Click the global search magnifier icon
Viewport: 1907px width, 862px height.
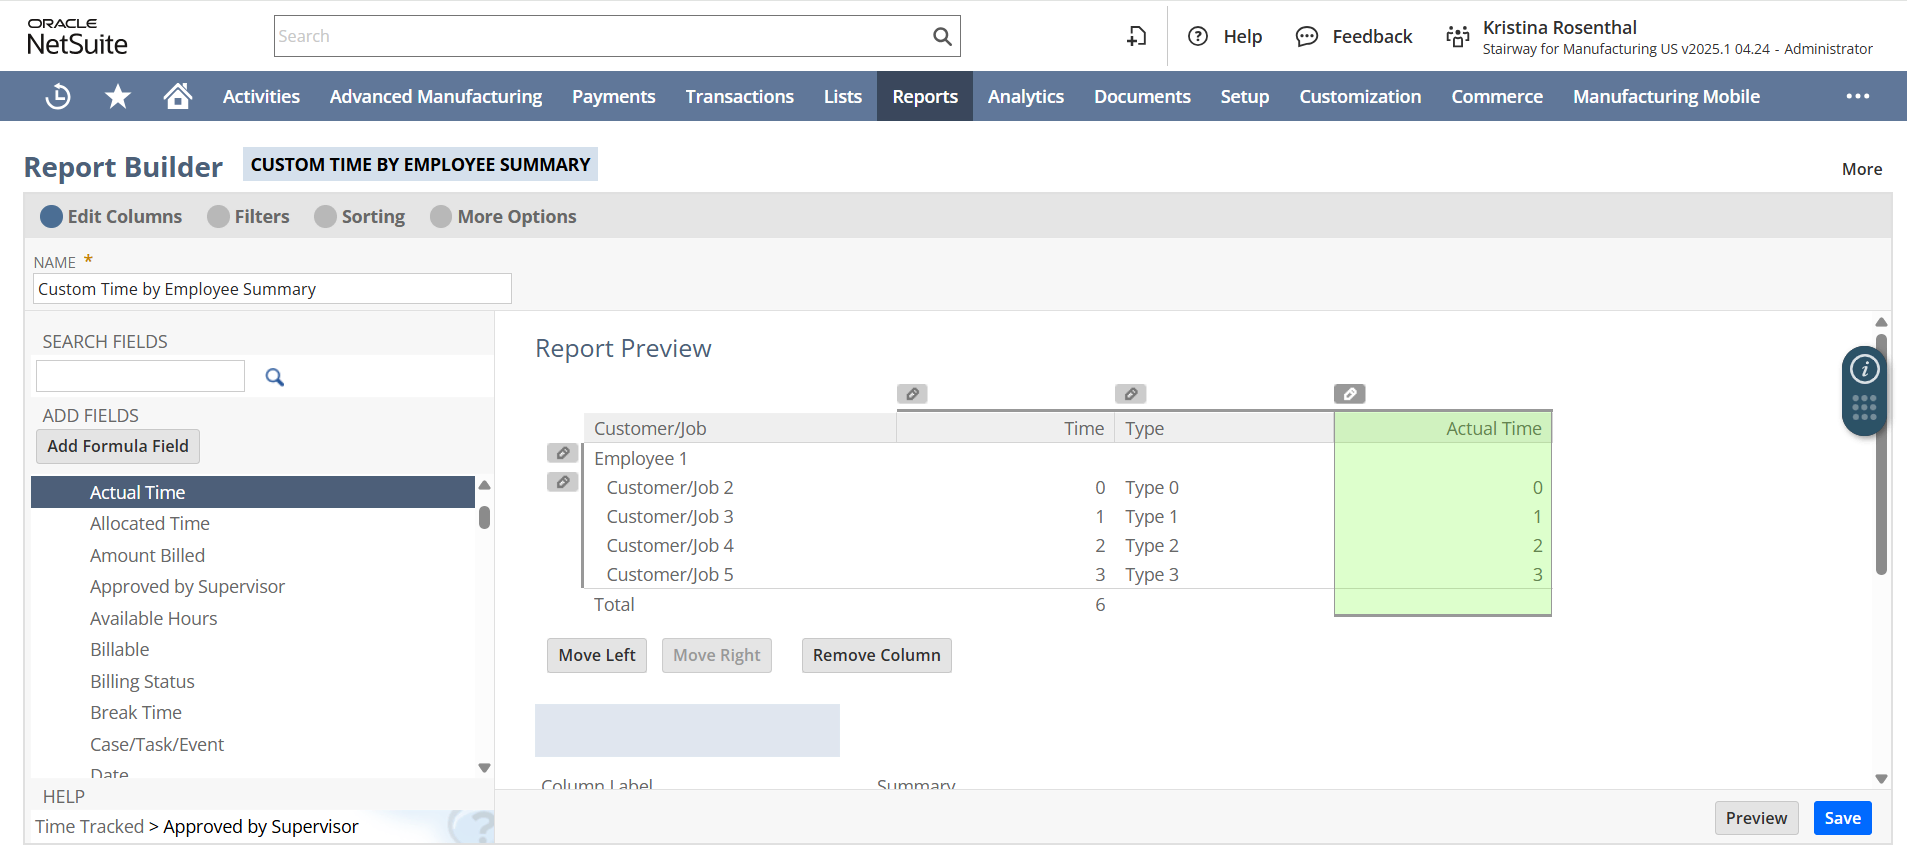point(942,36)
